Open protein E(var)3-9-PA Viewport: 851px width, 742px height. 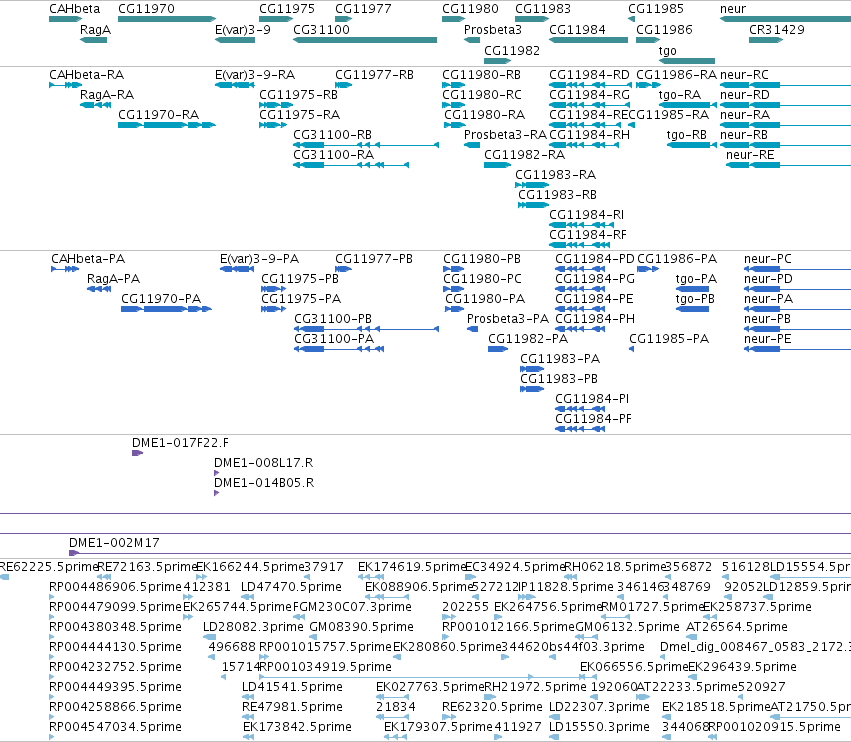point(237,269)
